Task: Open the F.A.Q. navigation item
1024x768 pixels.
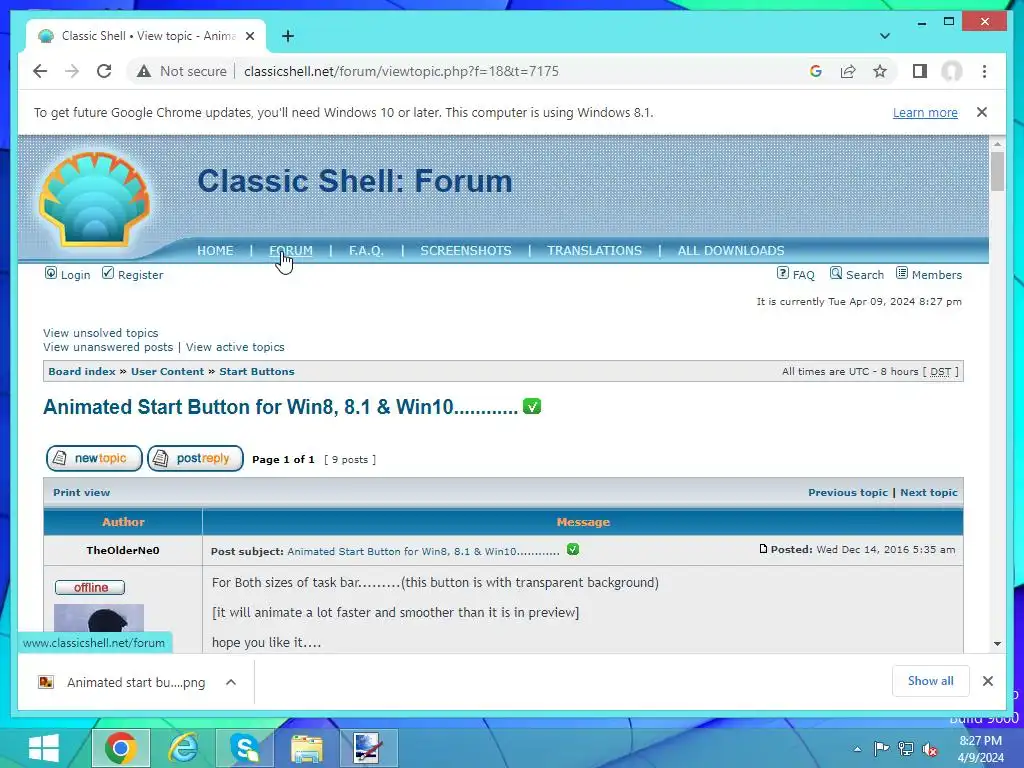Action: pyautogui.click(x=366, y=251)
